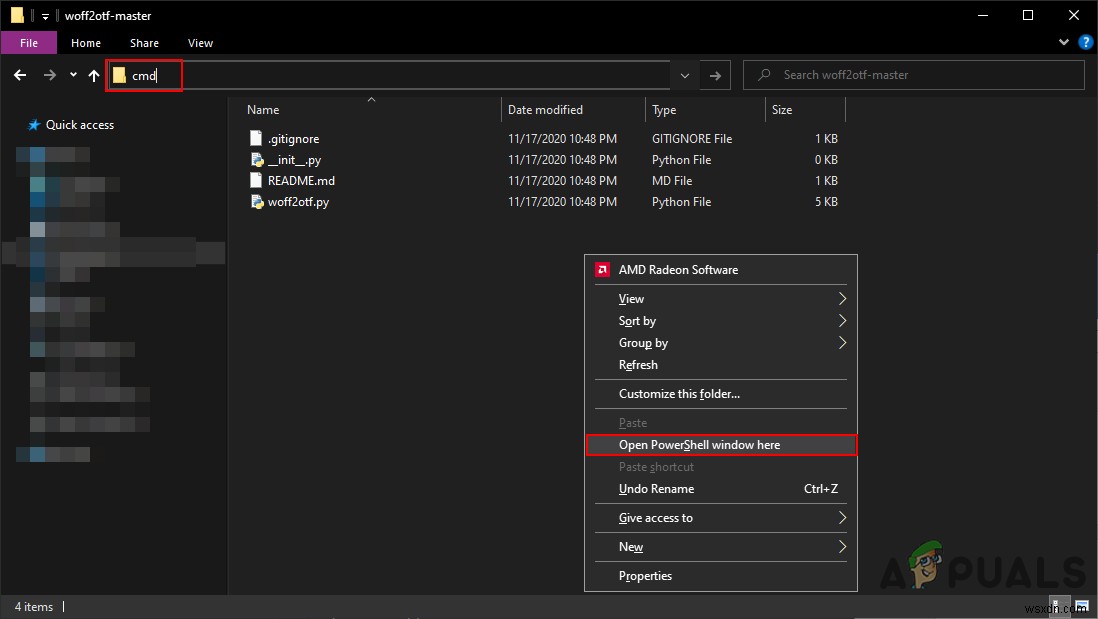The width and height of the screenshot is (1098, 619).
Task: Click the Up one level arrow
Action: [94, 75]
